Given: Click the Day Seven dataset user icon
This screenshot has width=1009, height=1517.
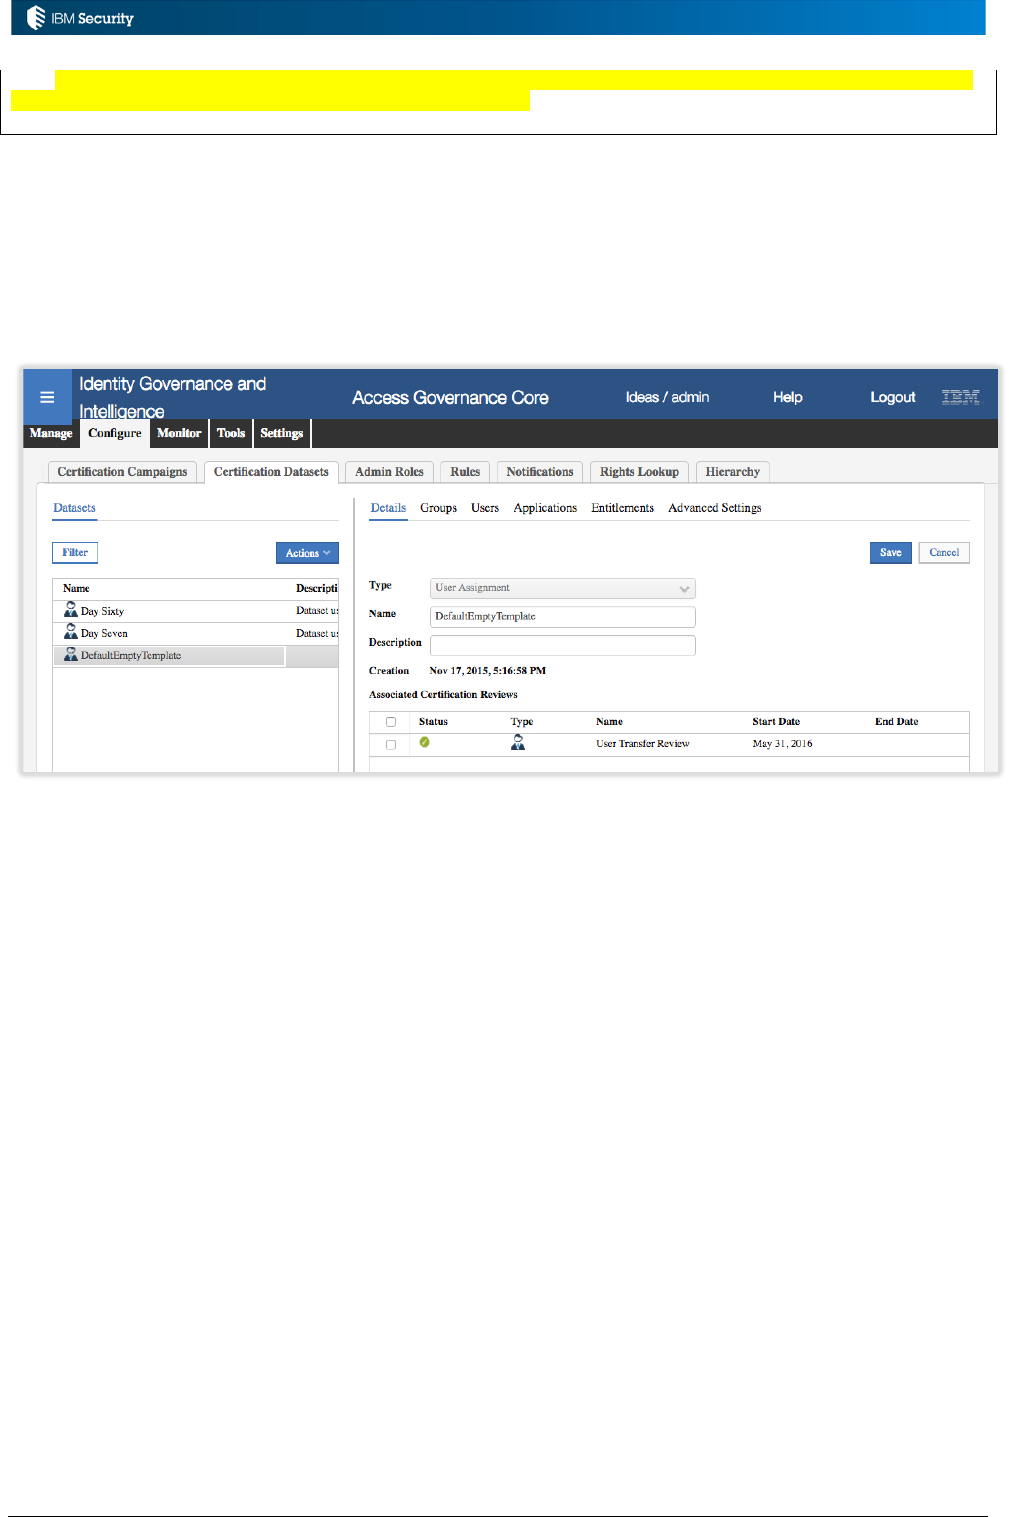Looking at the screenshot, I should pos(71,631).
